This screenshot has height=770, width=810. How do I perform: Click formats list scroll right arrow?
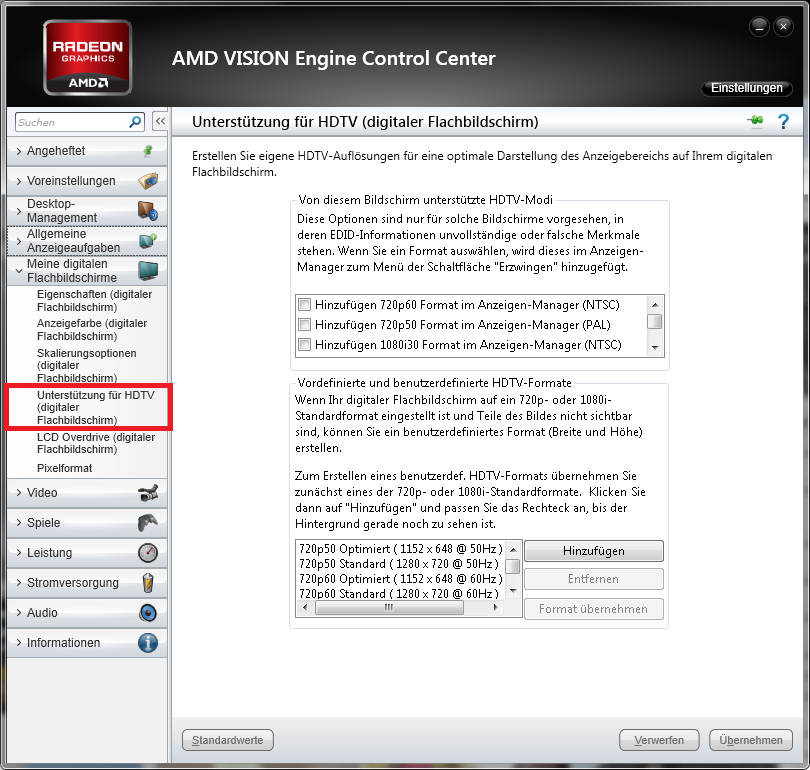[495, 608]
